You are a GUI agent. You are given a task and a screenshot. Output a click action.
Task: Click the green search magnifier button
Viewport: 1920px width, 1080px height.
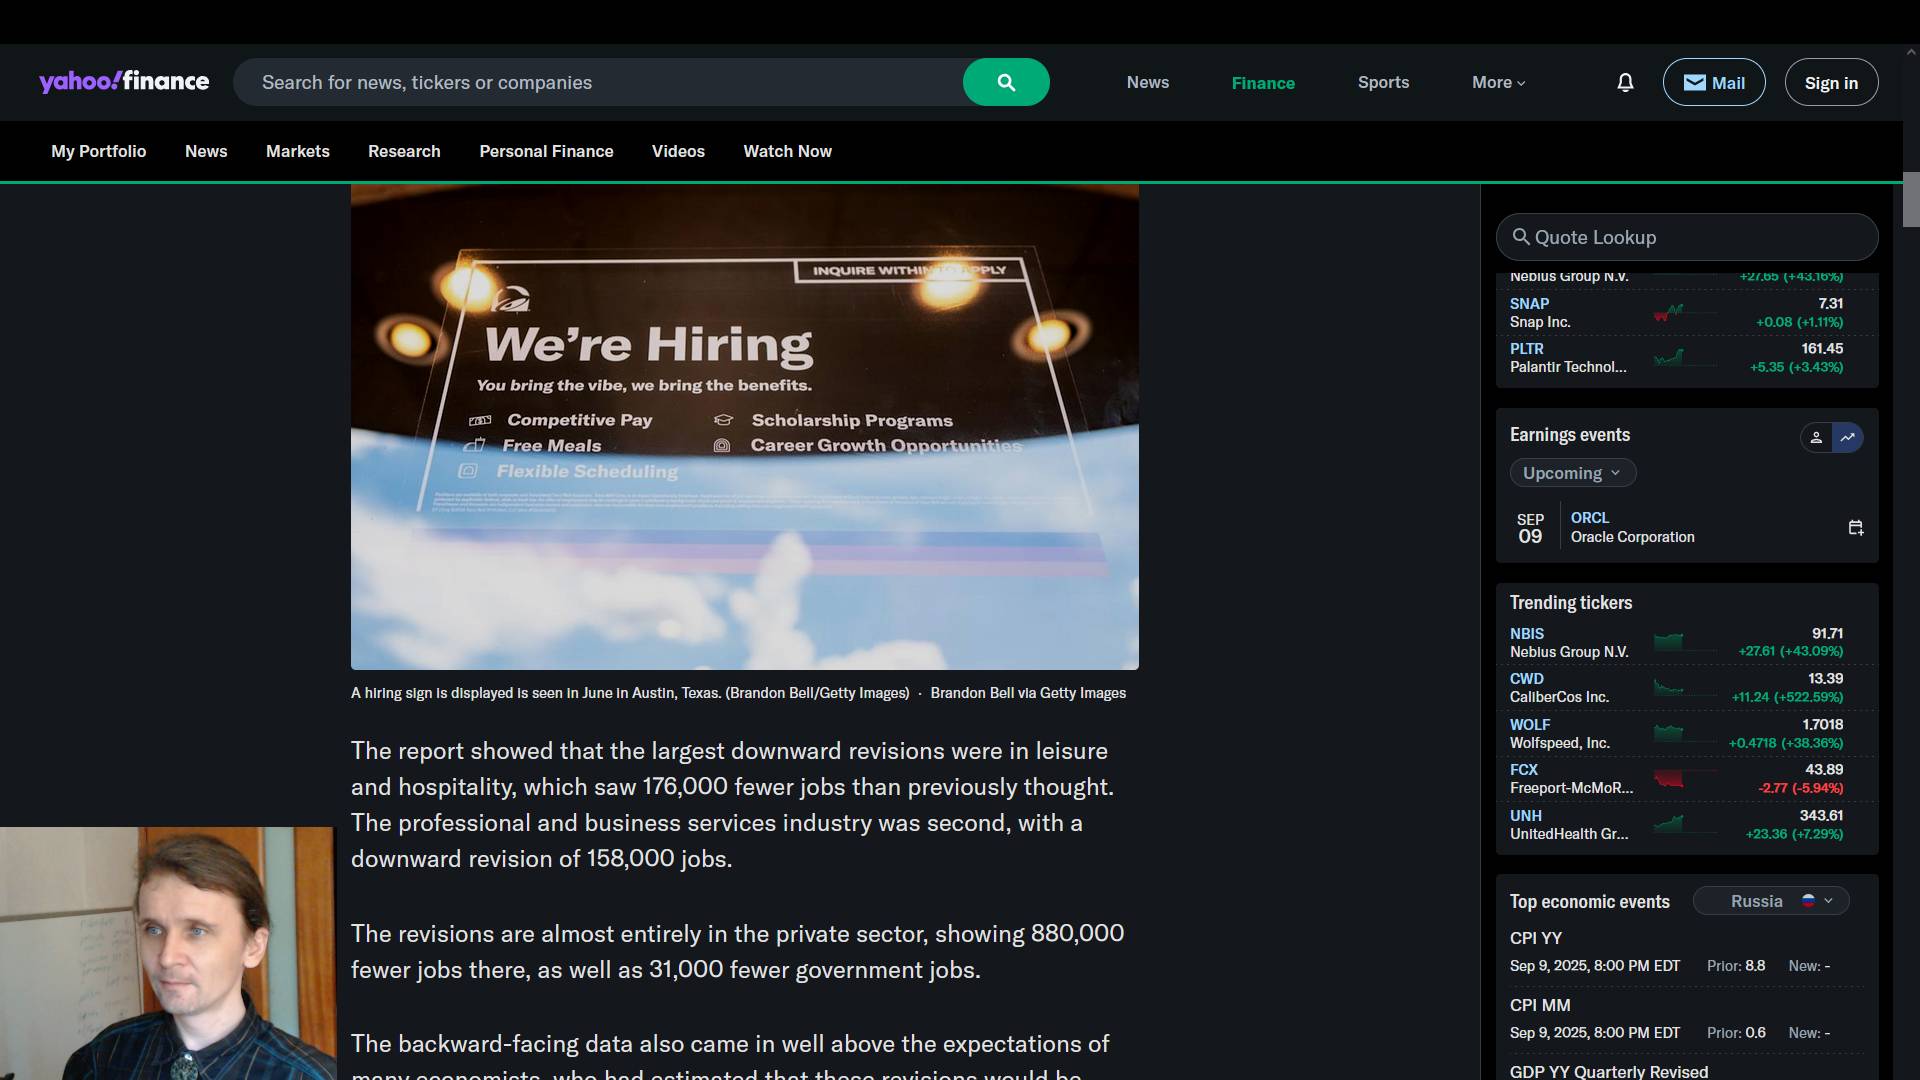click(x=1006, y=82)
